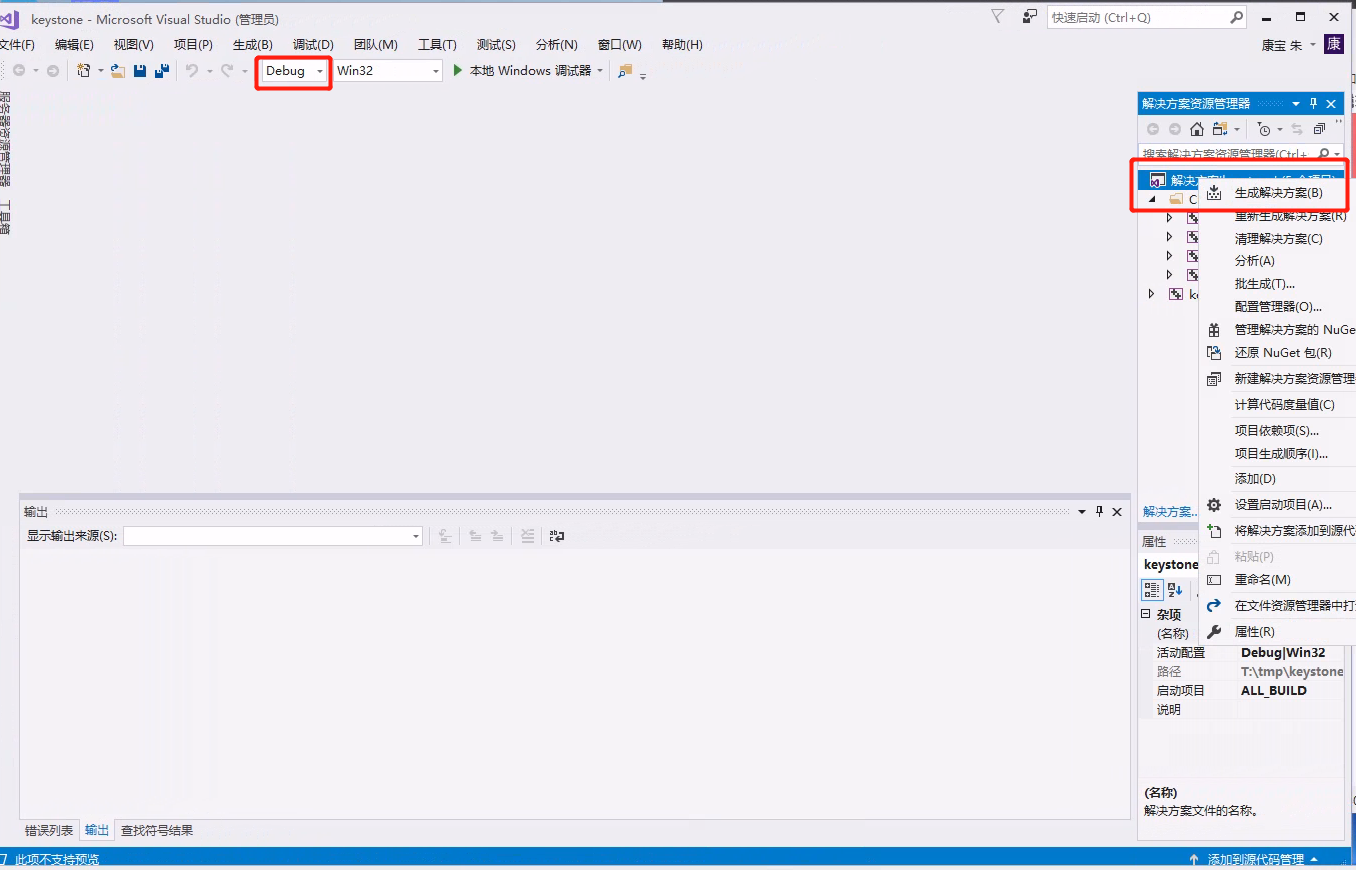Screen dimensions: 1356x870
Task: Toggle the Output panel auto-hide pushpin
Action: pyautogui.click(x=1099, y=511)
